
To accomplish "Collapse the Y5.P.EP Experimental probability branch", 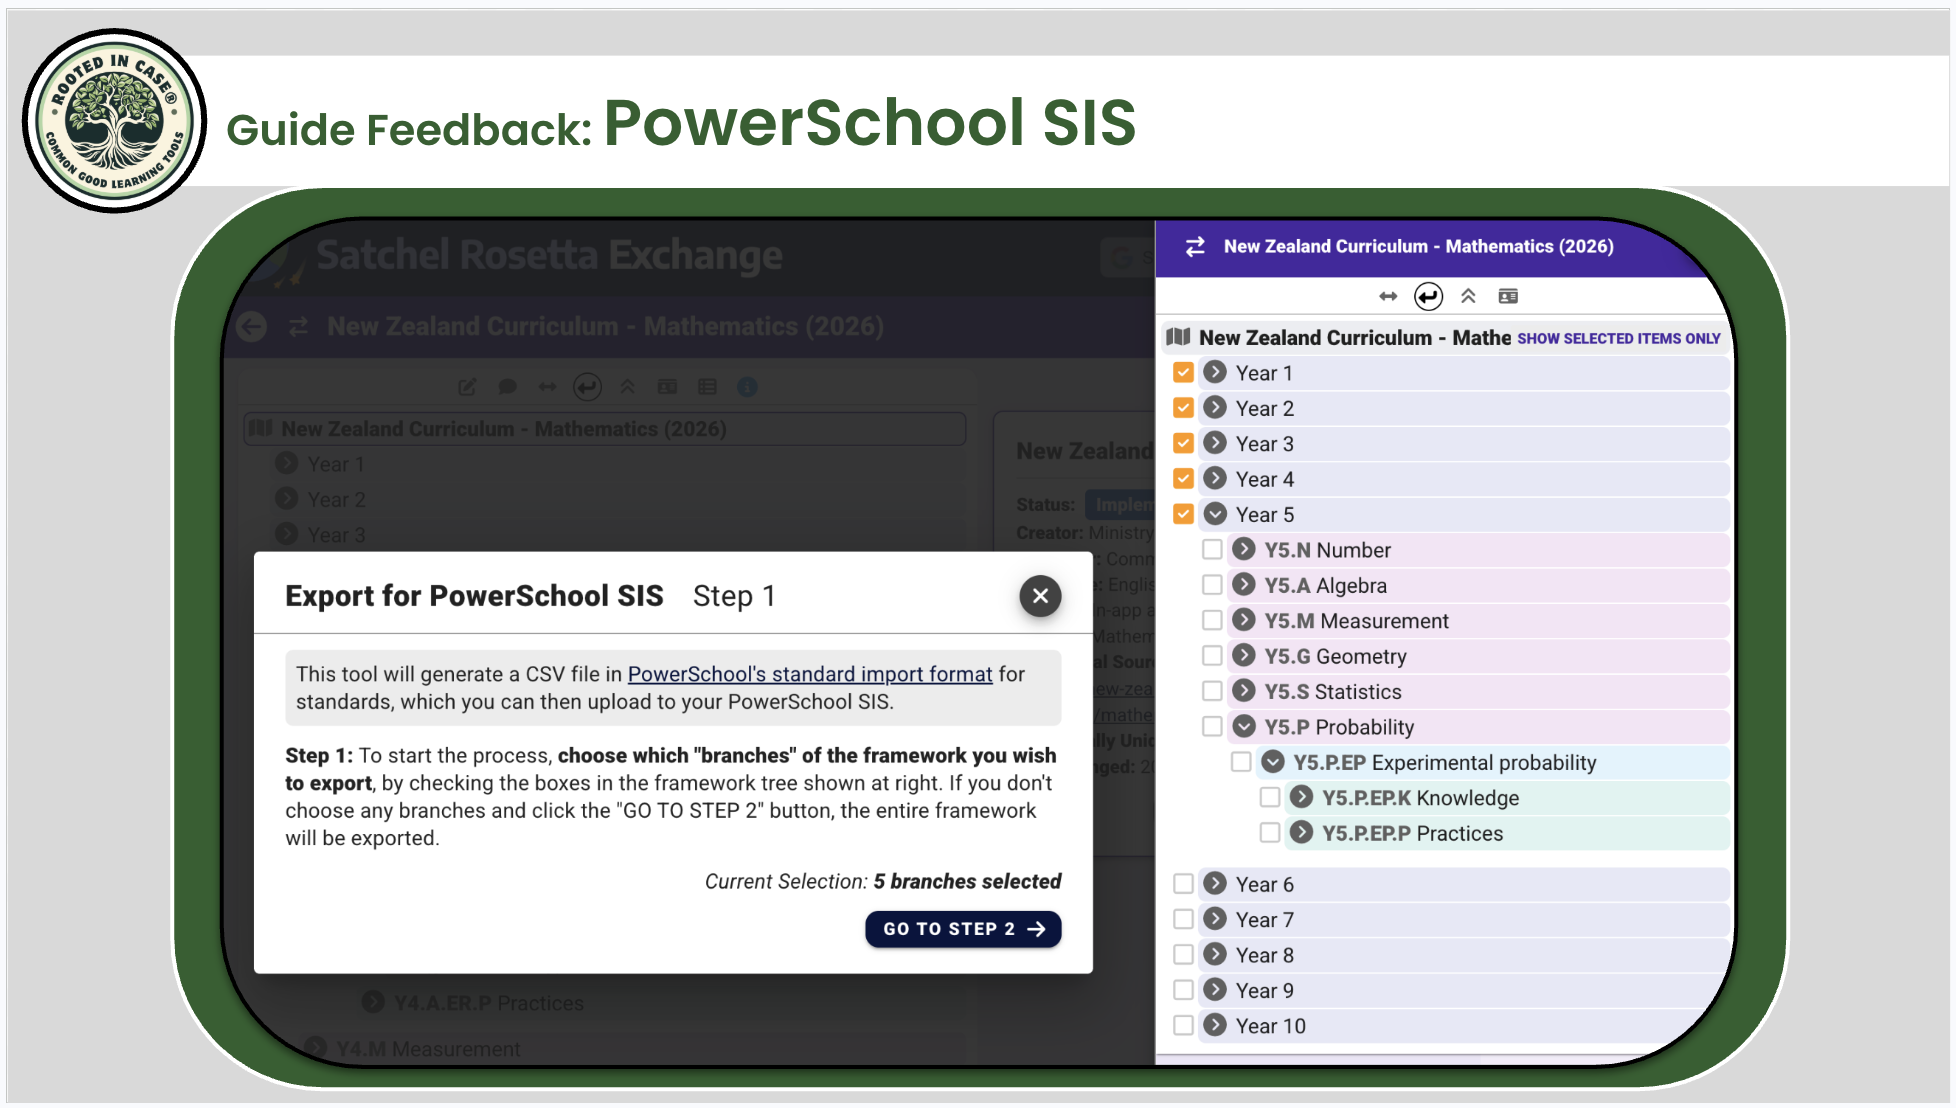I will [x=1273, y=762].
